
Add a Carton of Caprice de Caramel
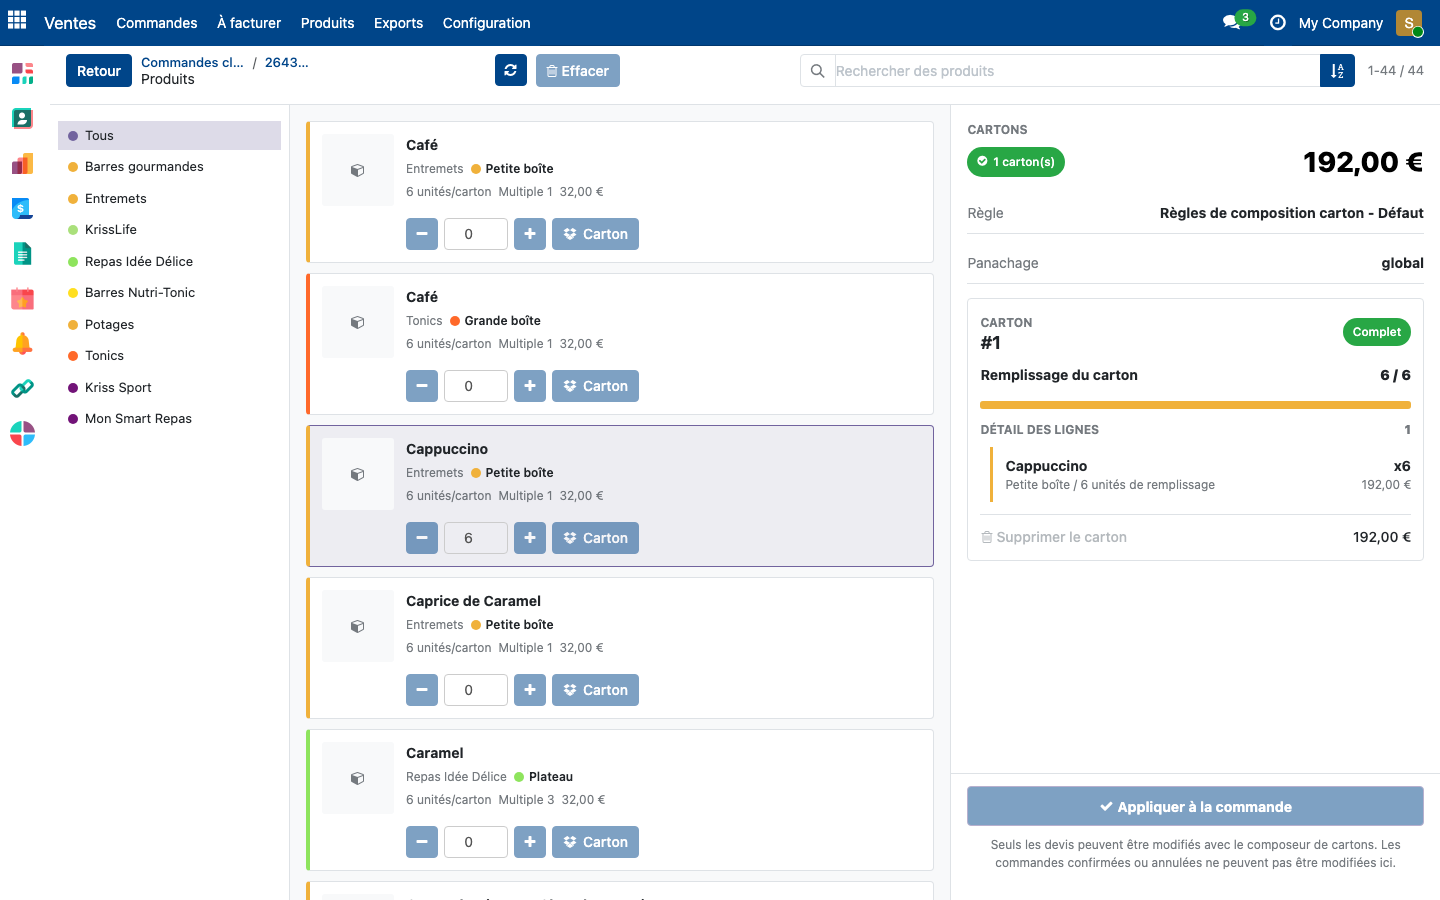click(x=595, y=690)
